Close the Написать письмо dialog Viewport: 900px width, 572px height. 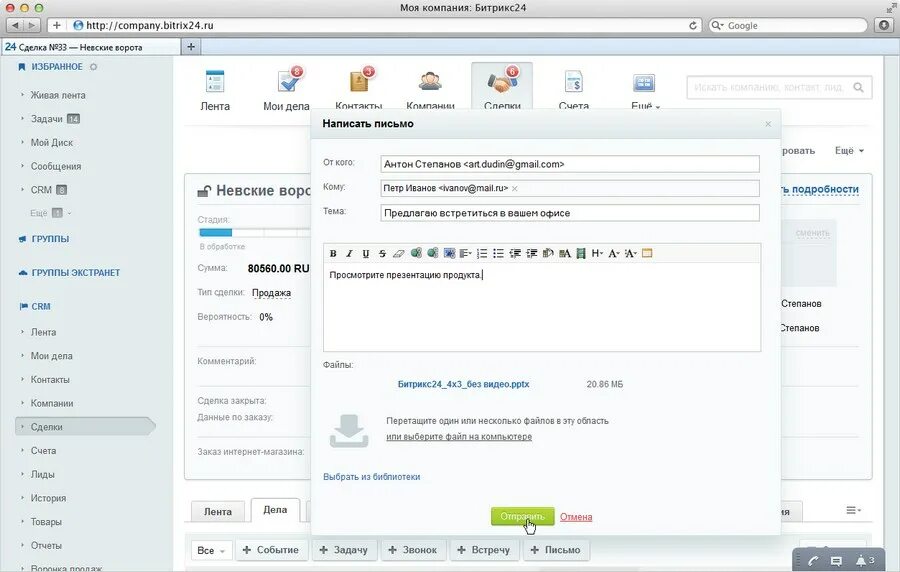click(768, 124)
